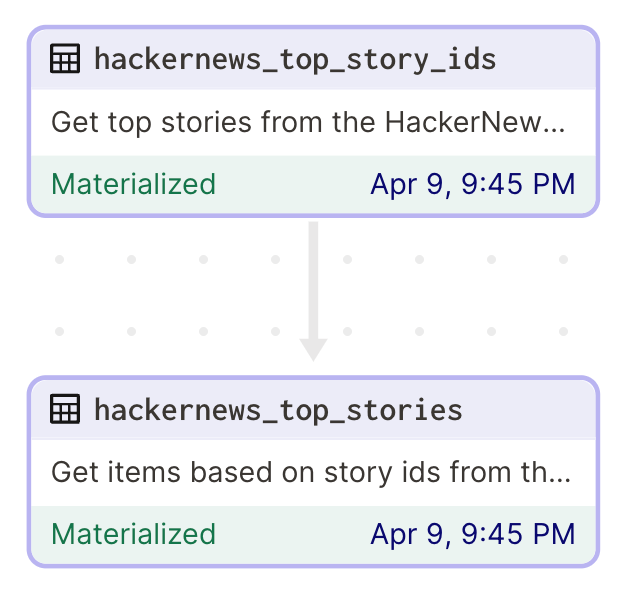Open Apr 9, 9:45 PM timestamp on top_stories
626x600 pixels.
pos(473,534)
